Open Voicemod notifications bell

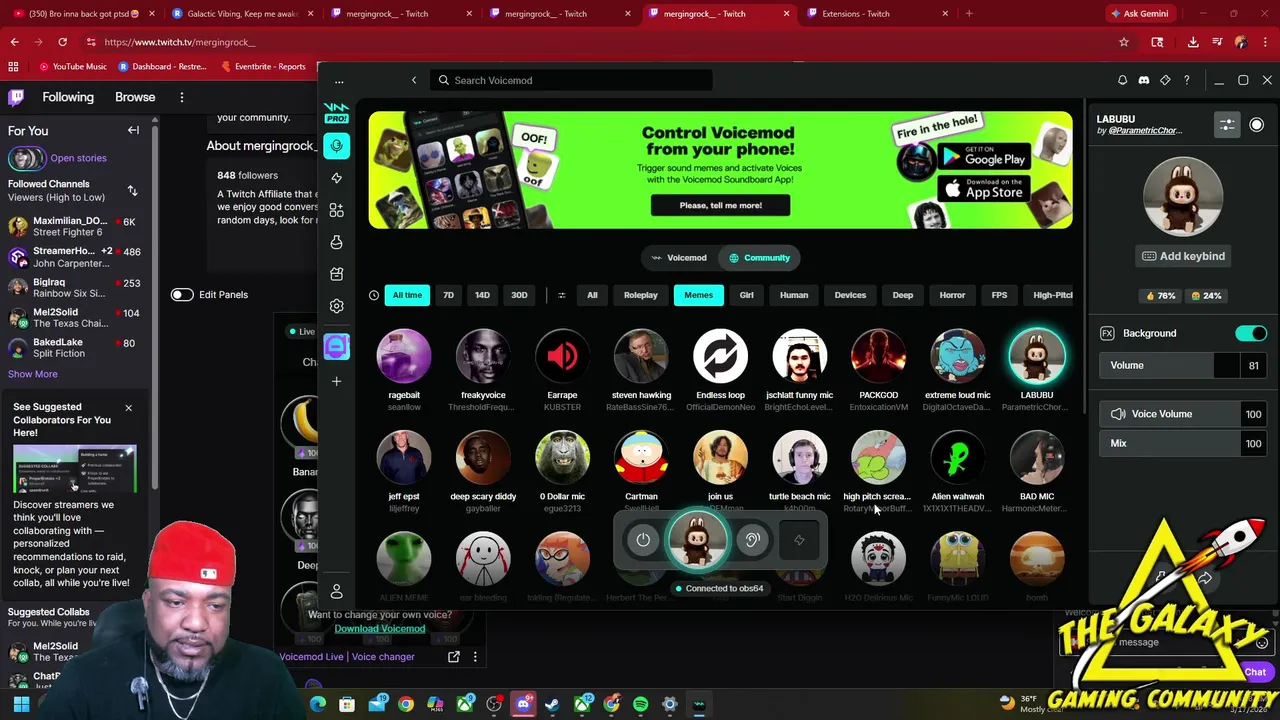click(1122, 80)
